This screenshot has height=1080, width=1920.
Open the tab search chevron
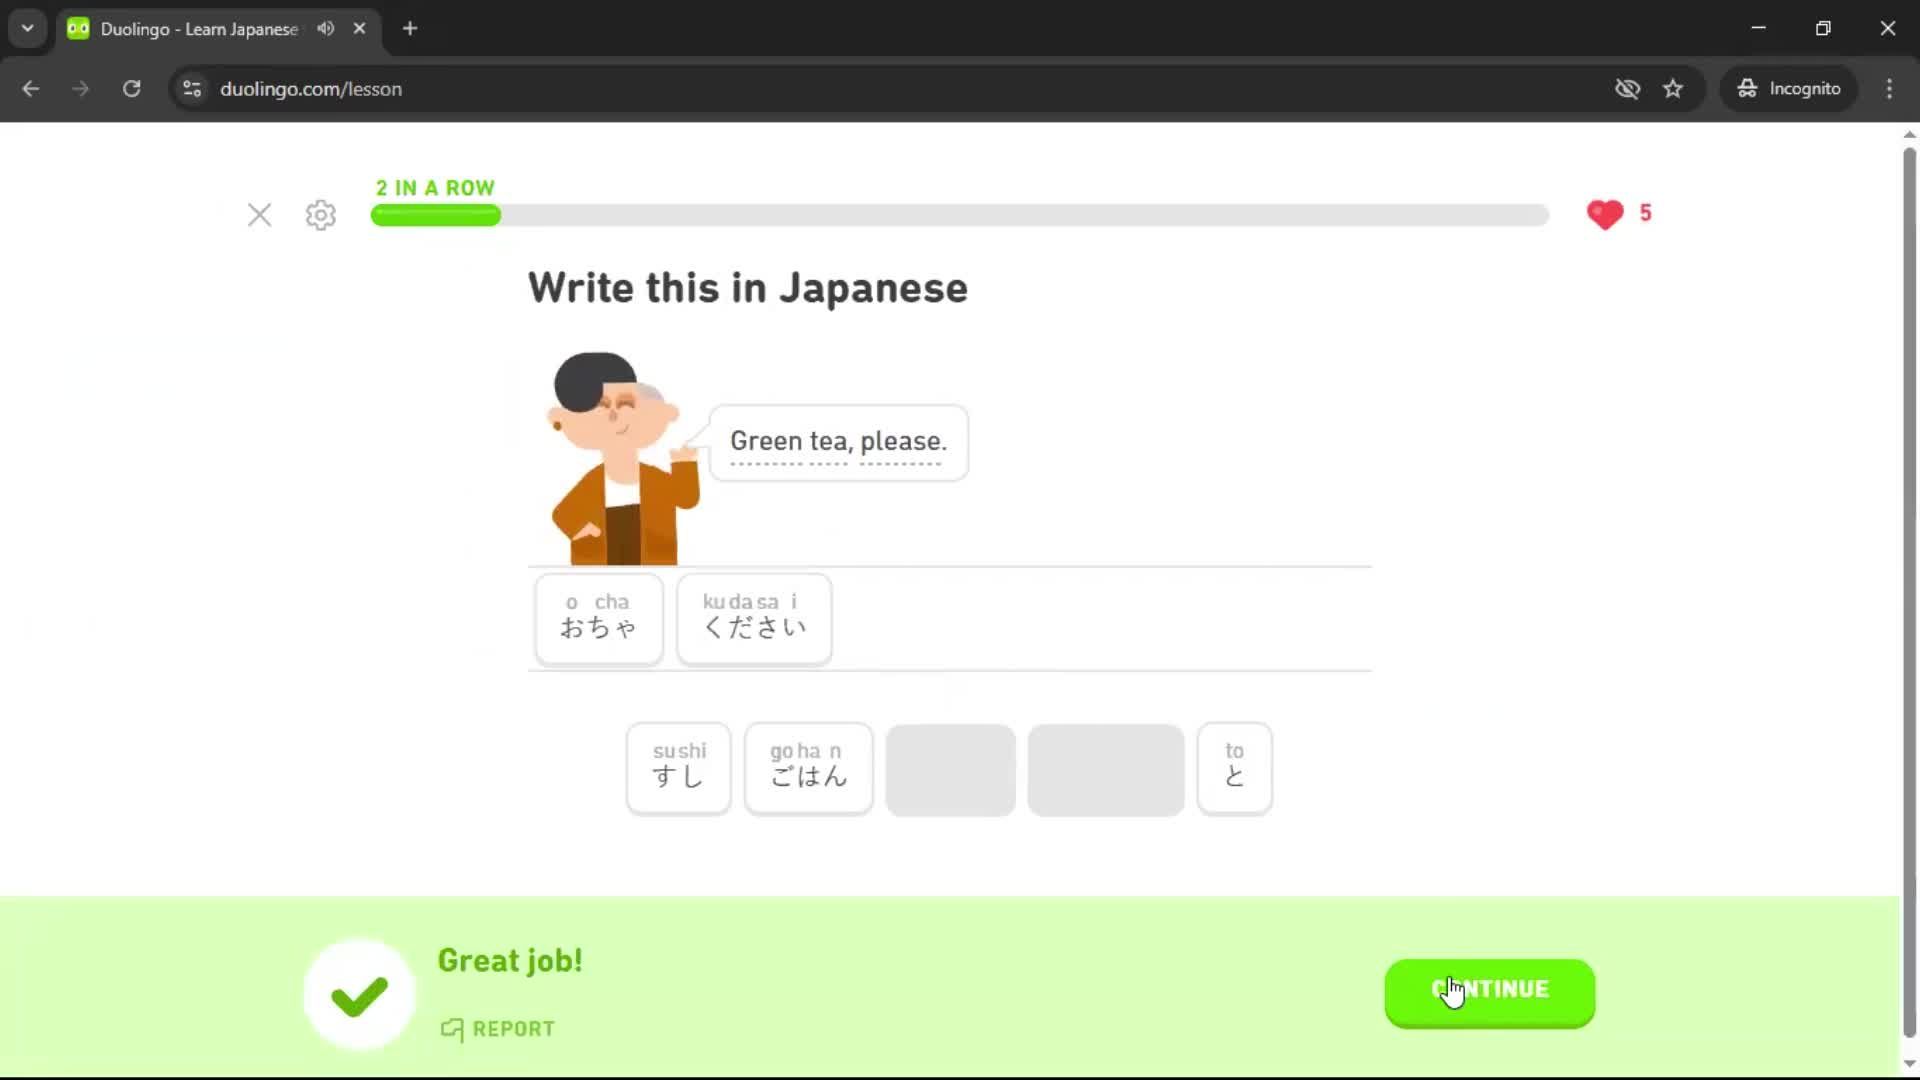(x=27, y=28)
